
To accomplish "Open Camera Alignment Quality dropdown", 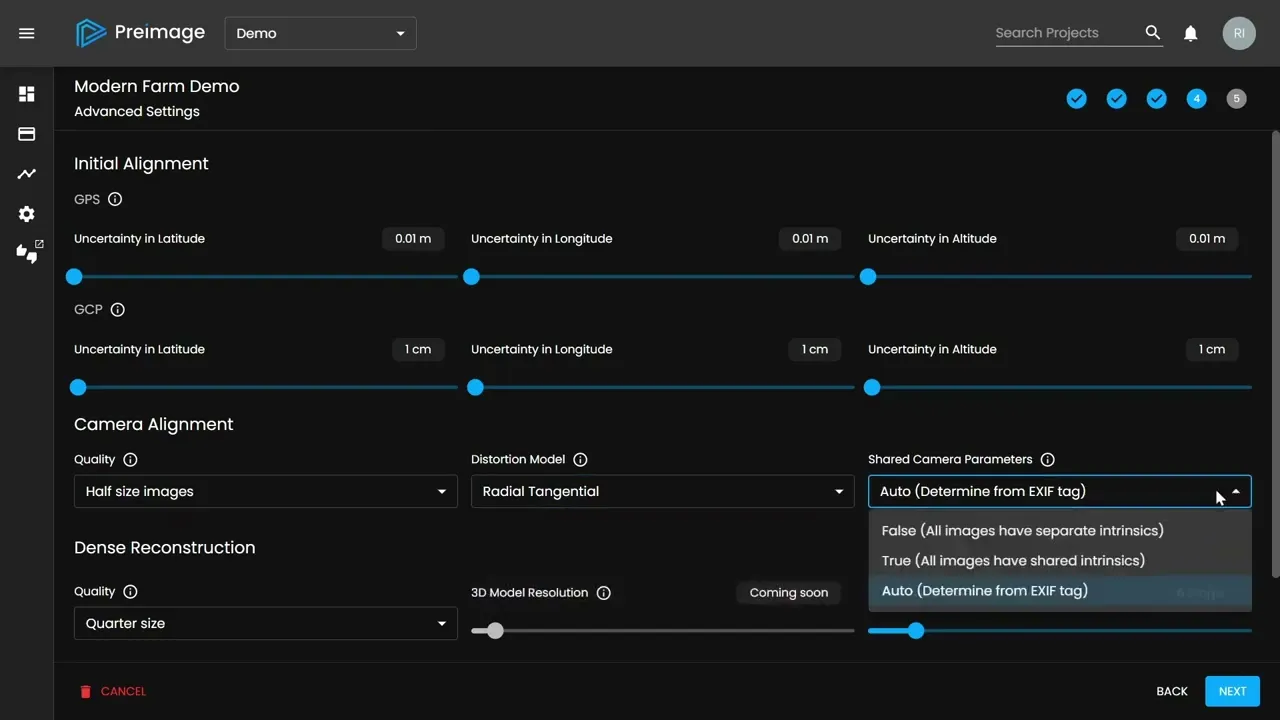I will pos(265,492).
